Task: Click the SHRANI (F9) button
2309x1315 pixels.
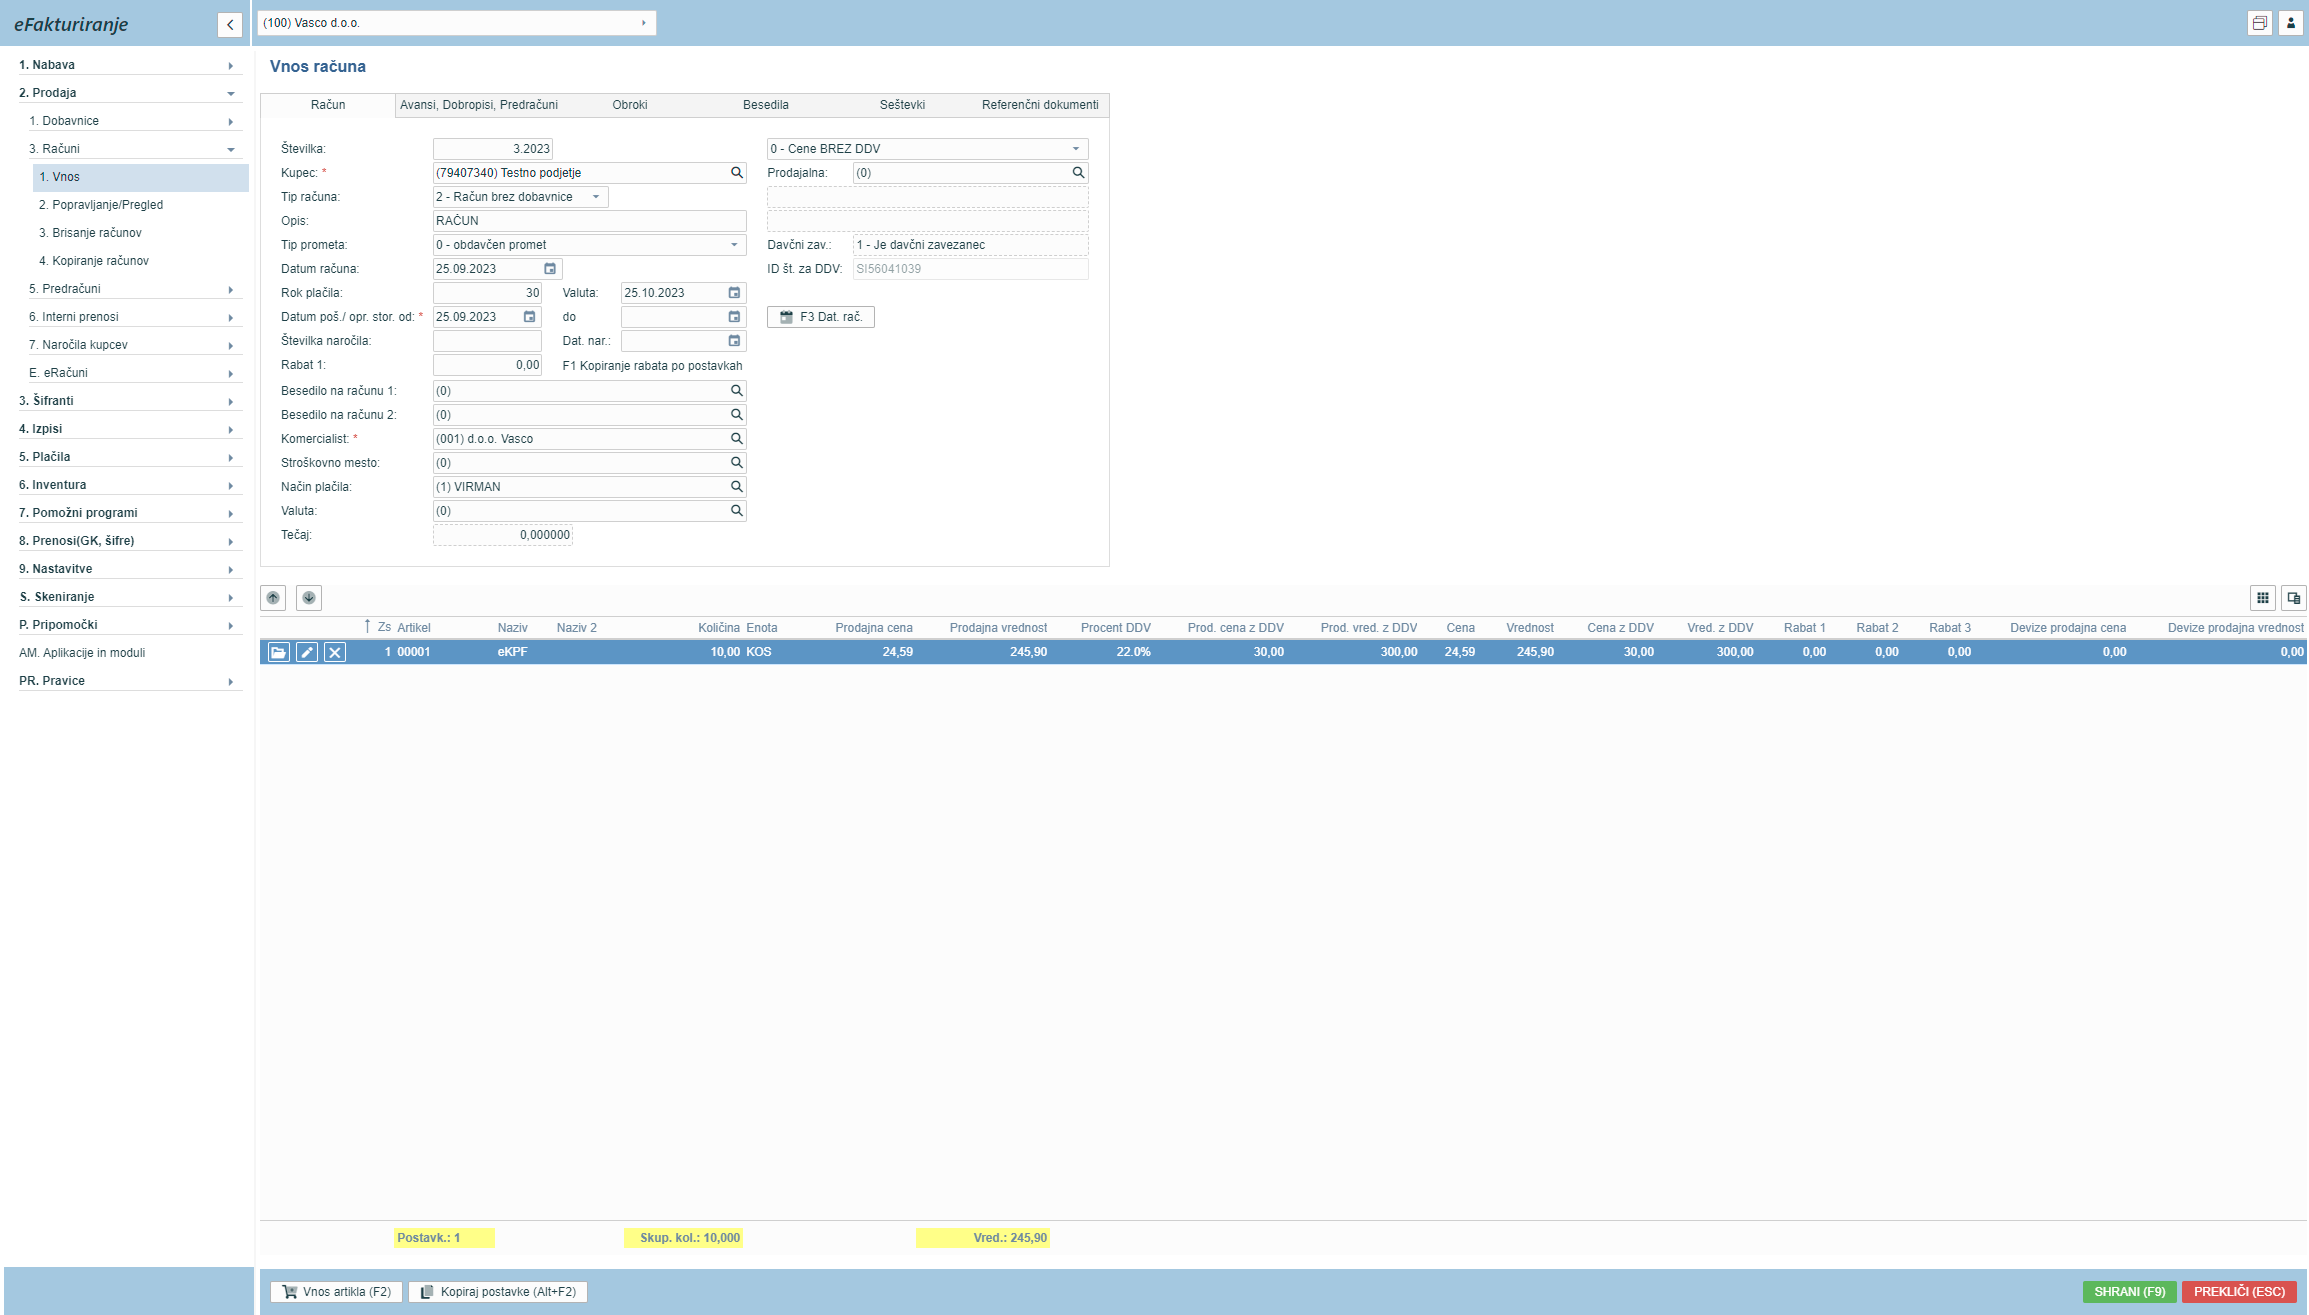Action: (2130, 1292)
